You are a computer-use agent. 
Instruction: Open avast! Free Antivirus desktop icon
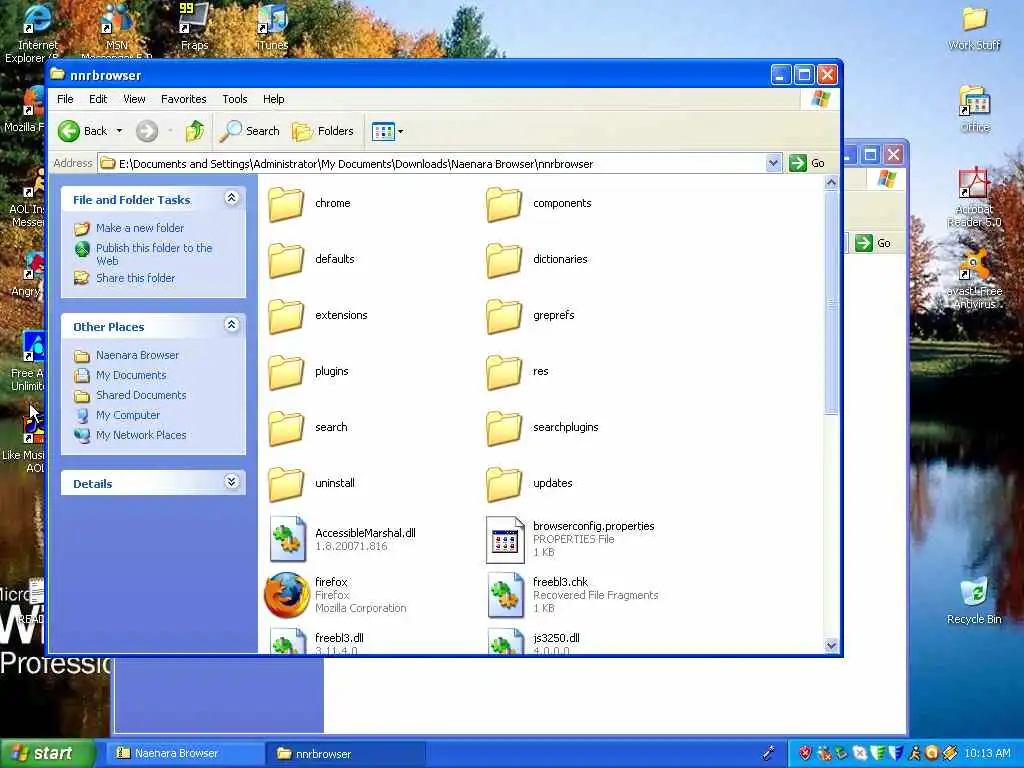974,278
